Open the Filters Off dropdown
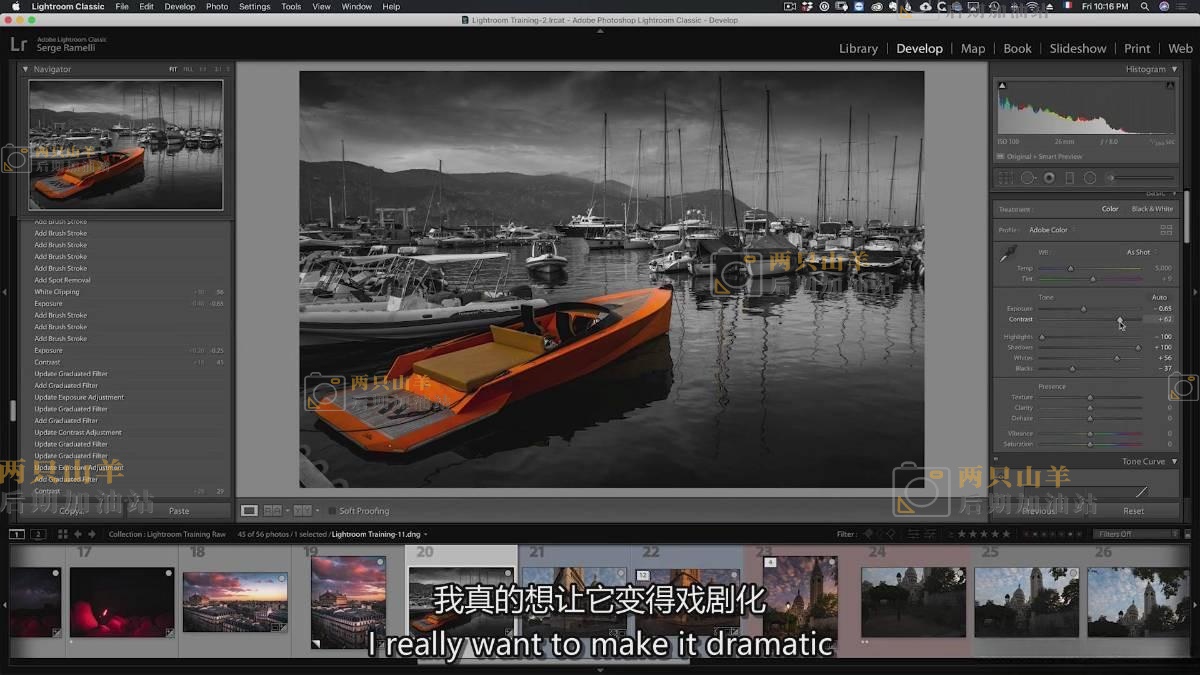The width and height of the screenshot is (1200, 675). tap(1135, 534)
